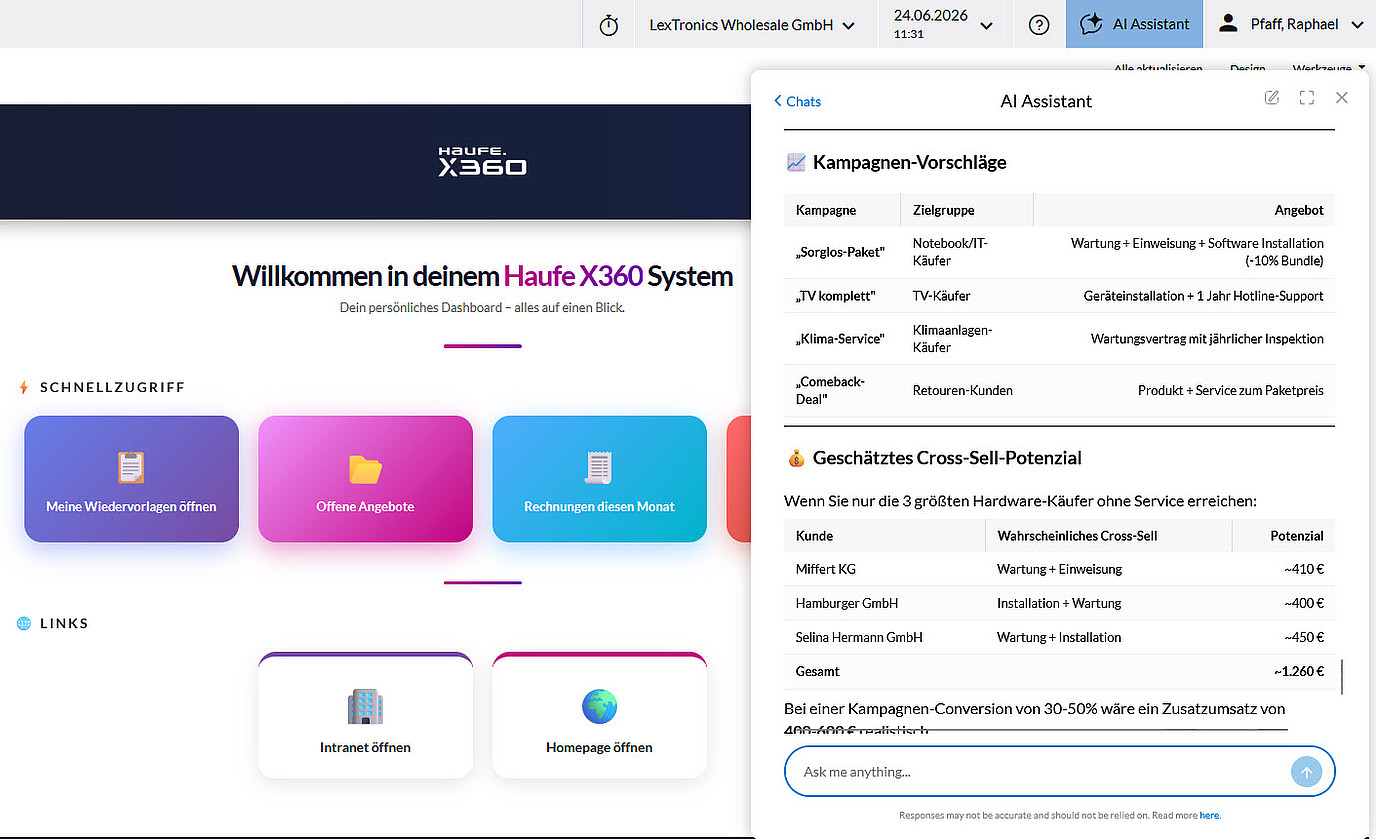
Task: Open the Offene Angebote card
Action: [365, 479]
